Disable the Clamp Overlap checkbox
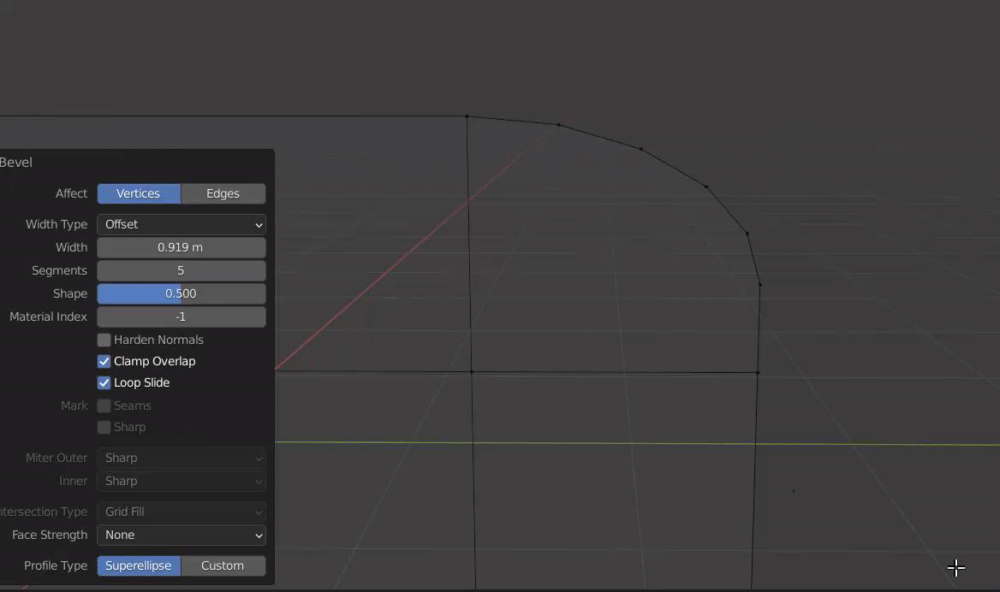 [104, 361]
